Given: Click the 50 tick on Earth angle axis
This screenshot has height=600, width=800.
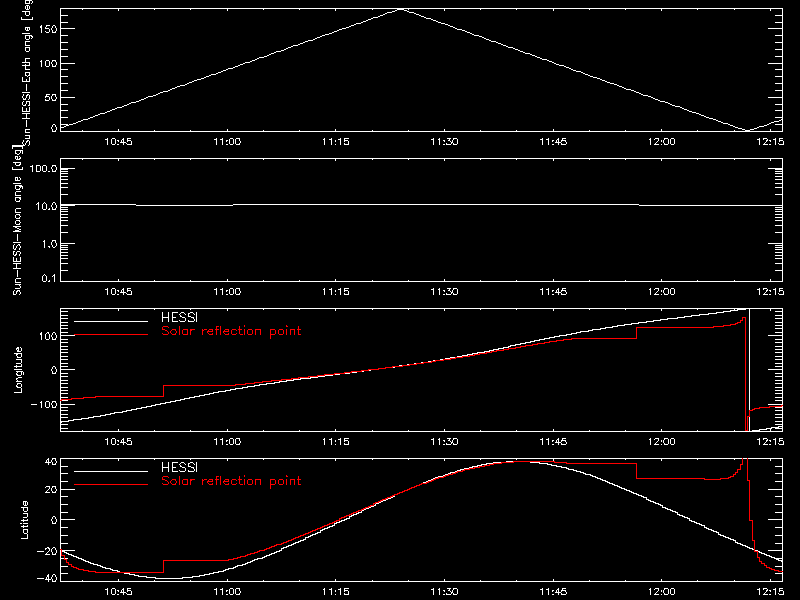Looking at the screenshot, I should pyautogui.click(x=51, y=97).
